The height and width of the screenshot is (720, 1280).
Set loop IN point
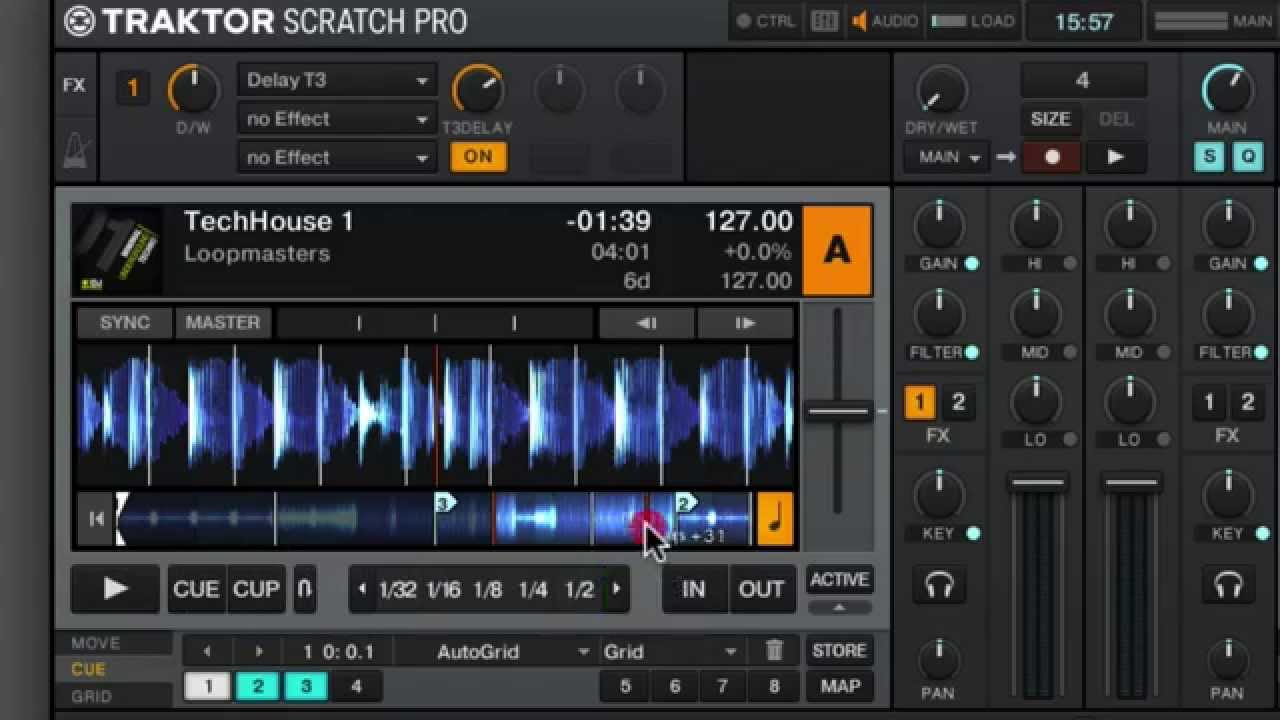(x=693, y=589)
